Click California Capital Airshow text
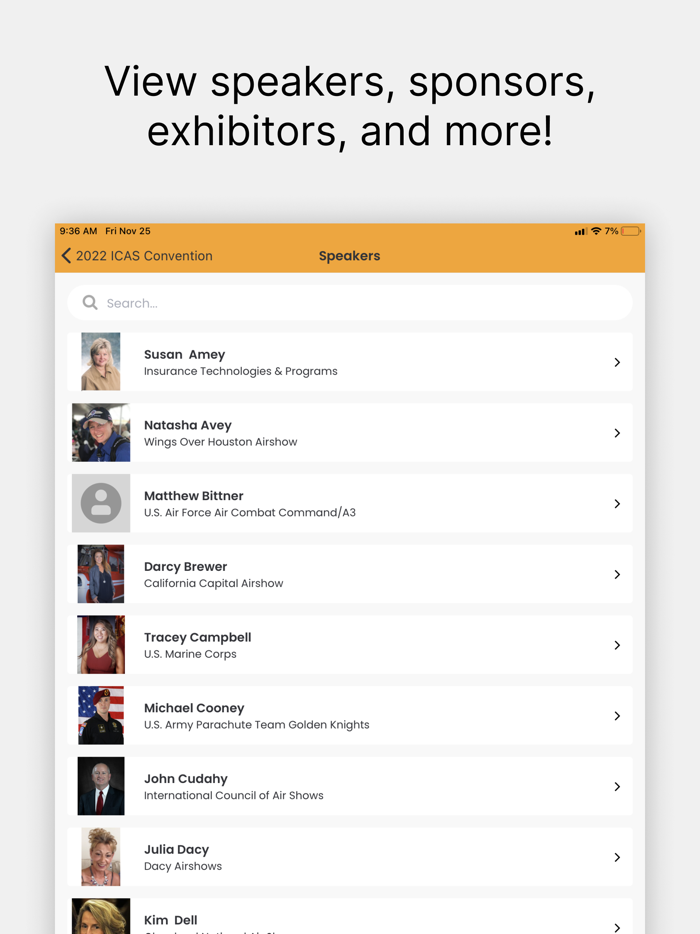 click(x=213, y=583)
